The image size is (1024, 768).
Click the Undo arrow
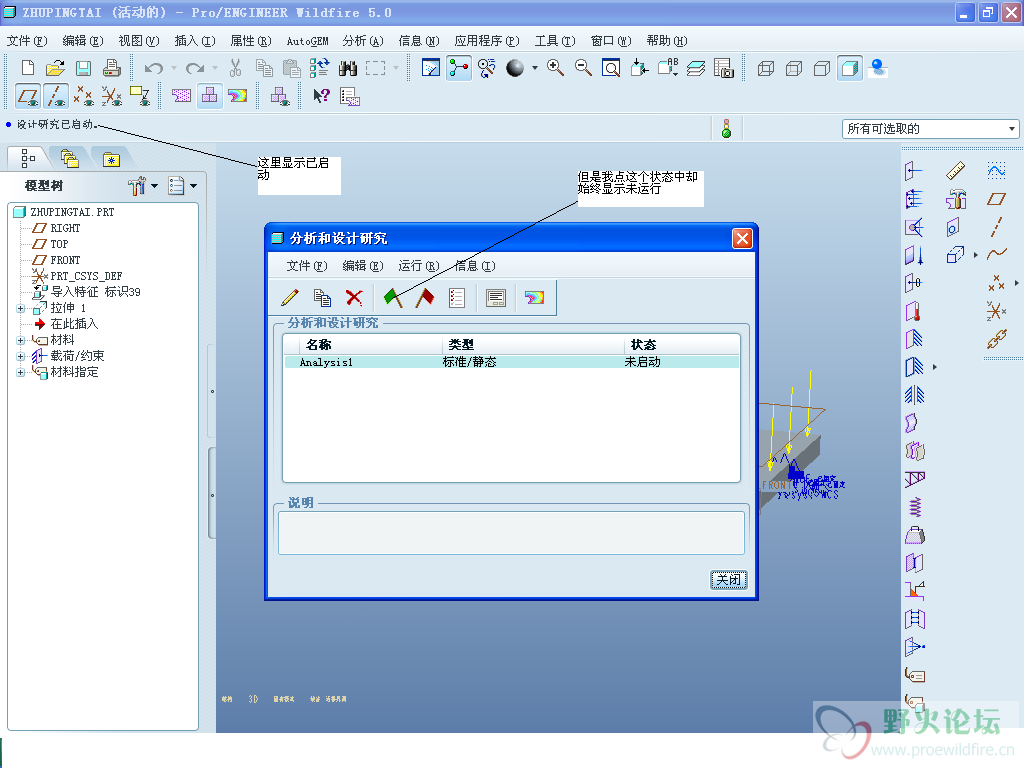[x=153, y=68]
